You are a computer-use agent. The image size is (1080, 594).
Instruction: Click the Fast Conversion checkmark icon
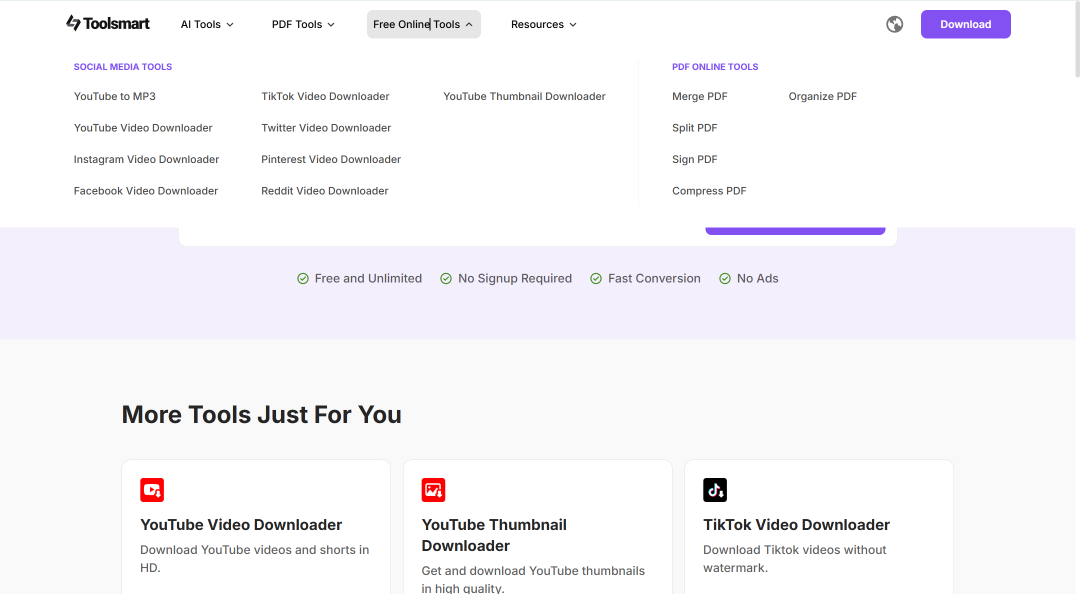click(596, 278)
